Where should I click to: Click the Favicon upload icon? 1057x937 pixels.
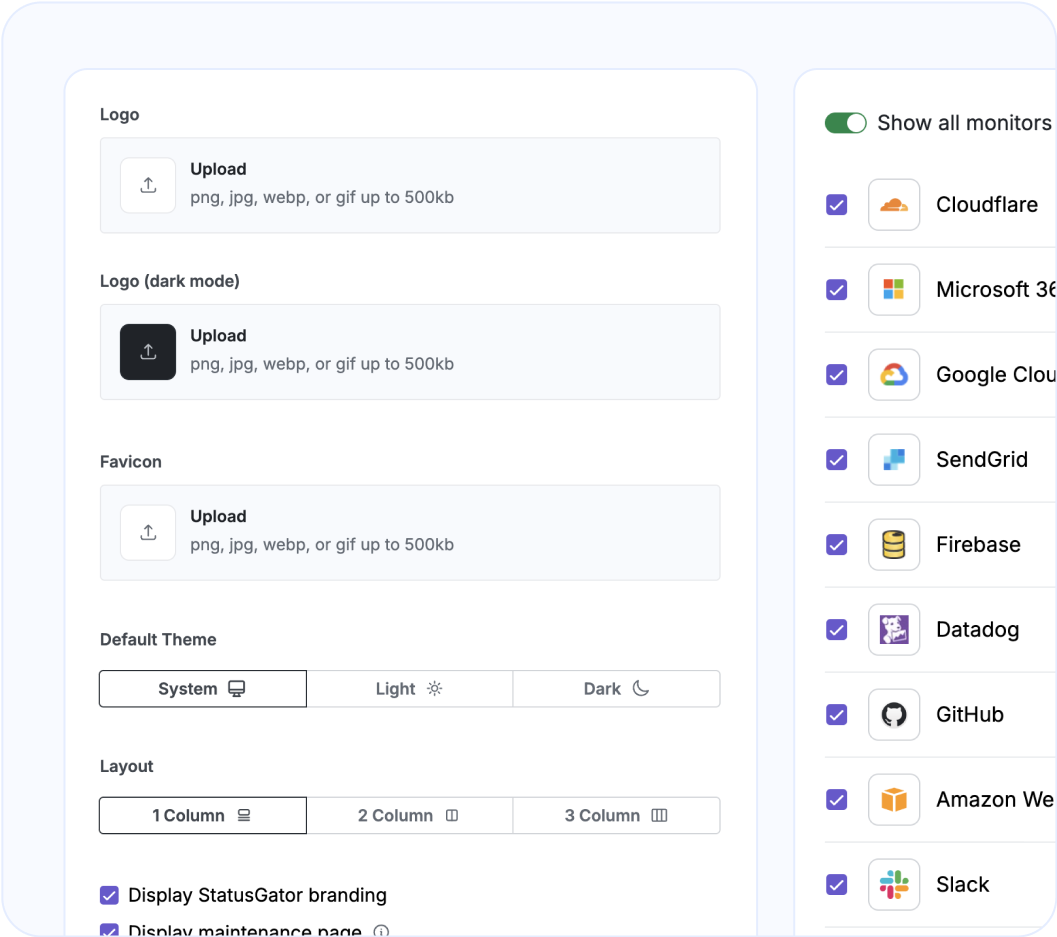point(148,532)
